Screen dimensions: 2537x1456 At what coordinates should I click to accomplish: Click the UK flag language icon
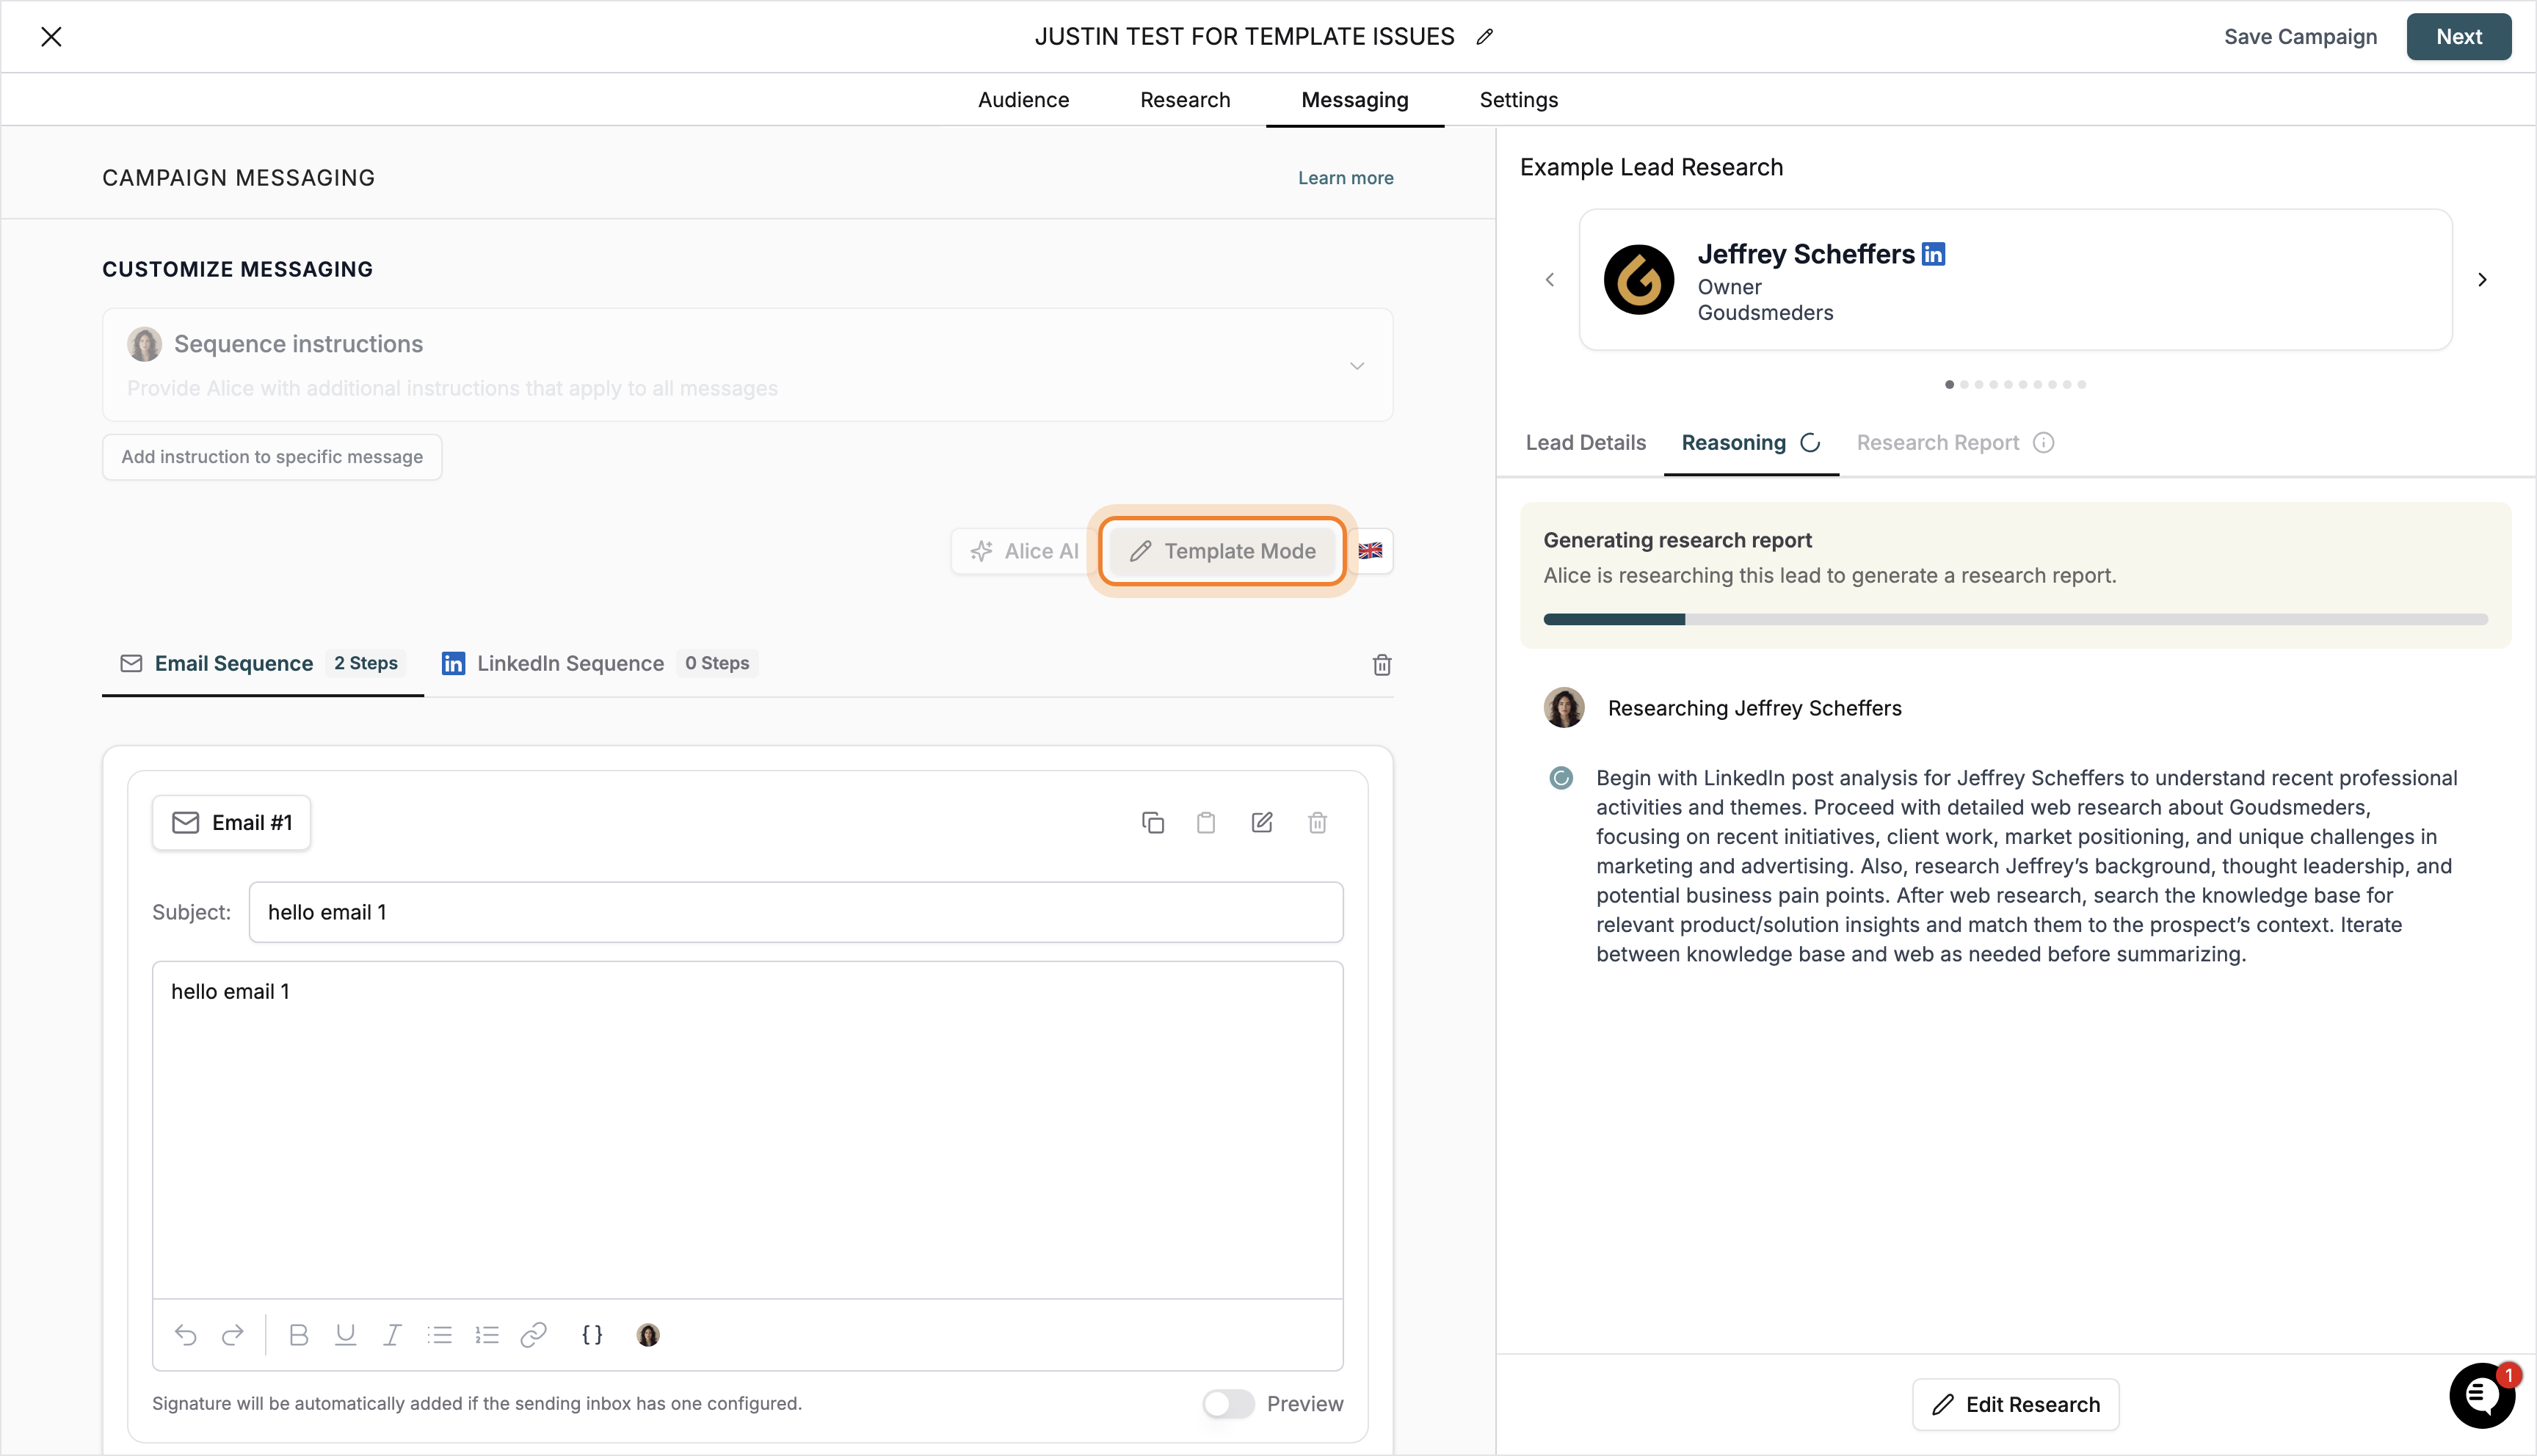1370,550
